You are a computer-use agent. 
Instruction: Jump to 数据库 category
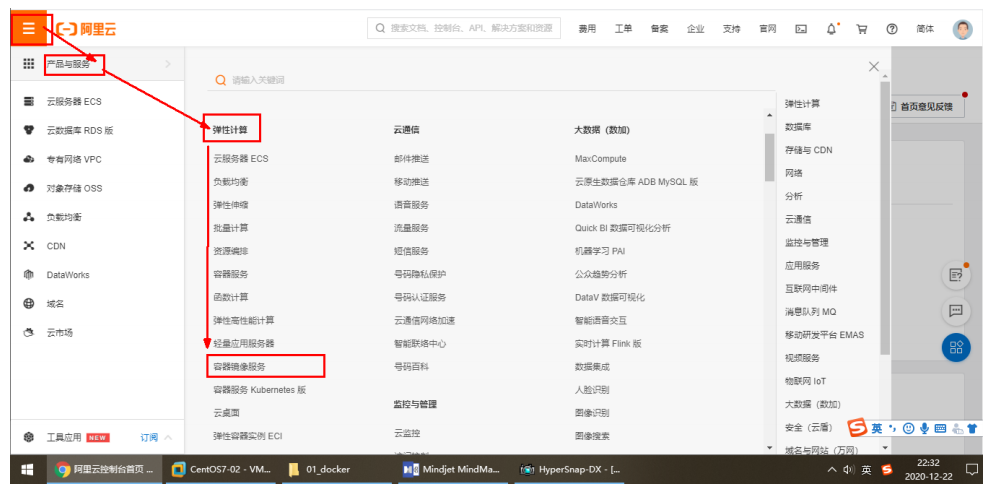coord(798,127)
